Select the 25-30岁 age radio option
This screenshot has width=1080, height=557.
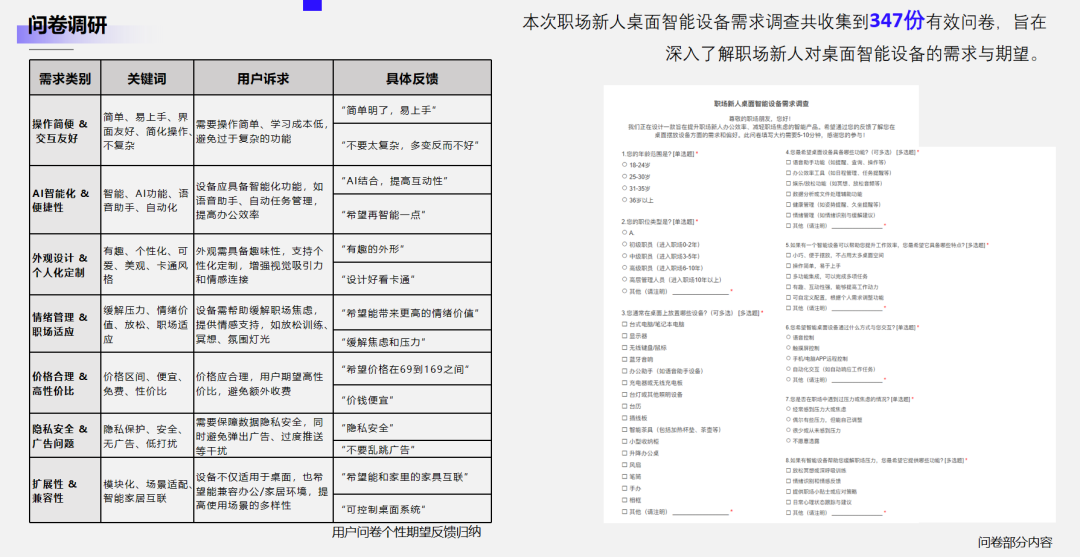tap(623, 177)
